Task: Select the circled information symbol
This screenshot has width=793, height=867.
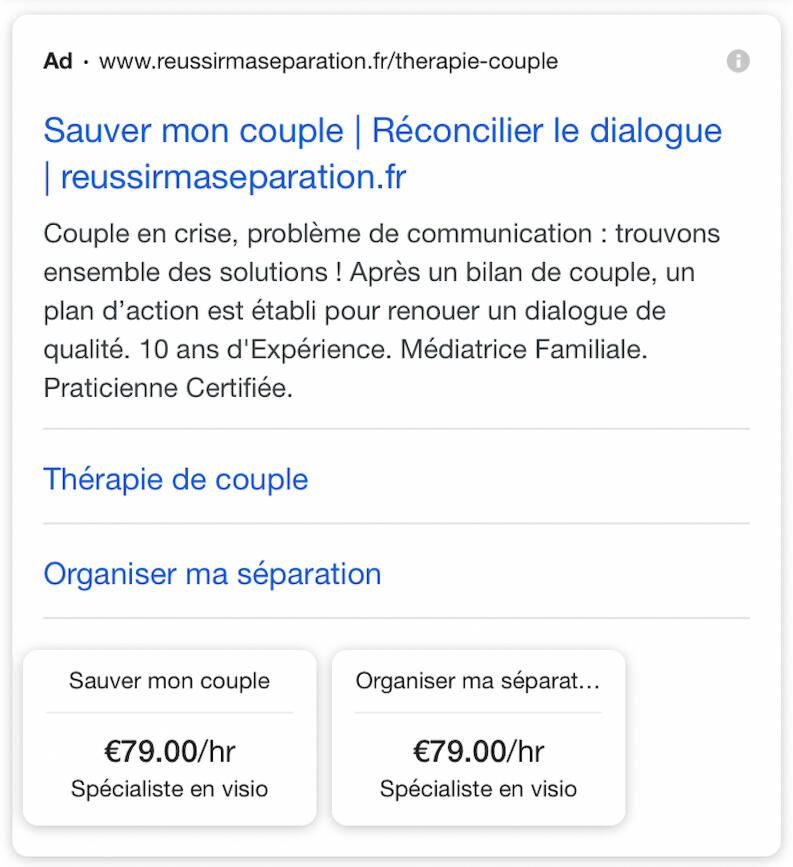Action: (x=738, y=61)
